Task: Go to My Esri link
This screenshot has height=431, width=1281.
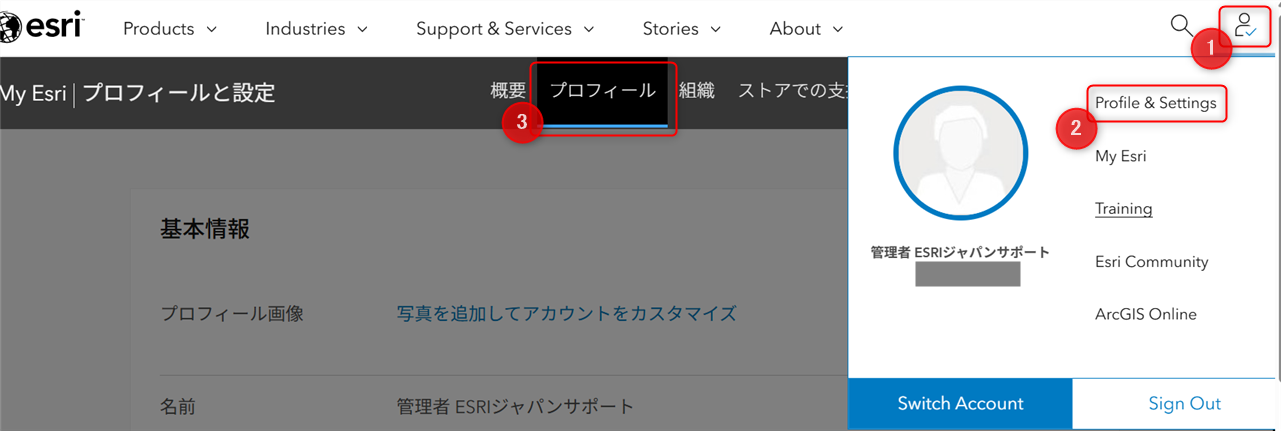Action: [1120, 156]
